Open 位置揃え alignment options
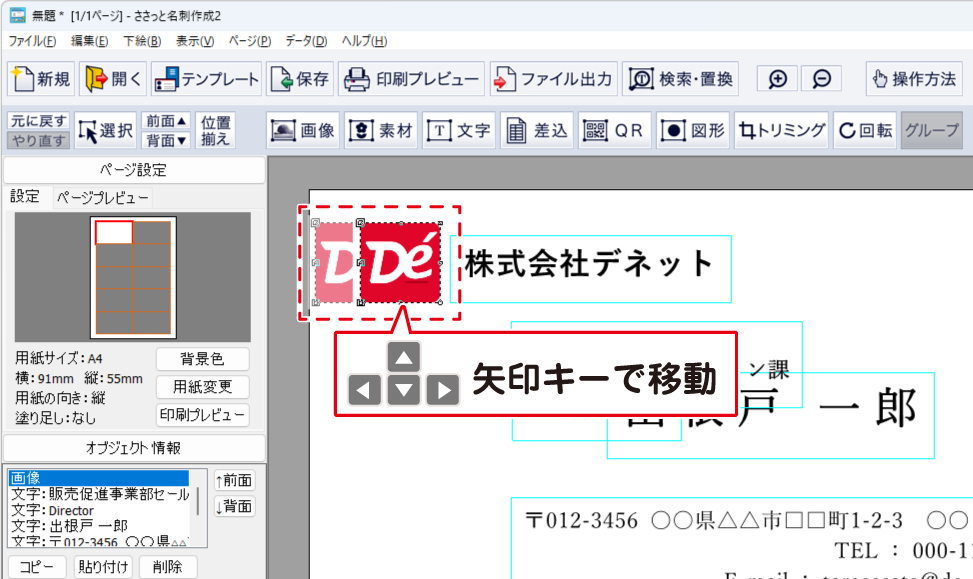The image size is (973, 579). pyautogui.click(x=215, y=130)
